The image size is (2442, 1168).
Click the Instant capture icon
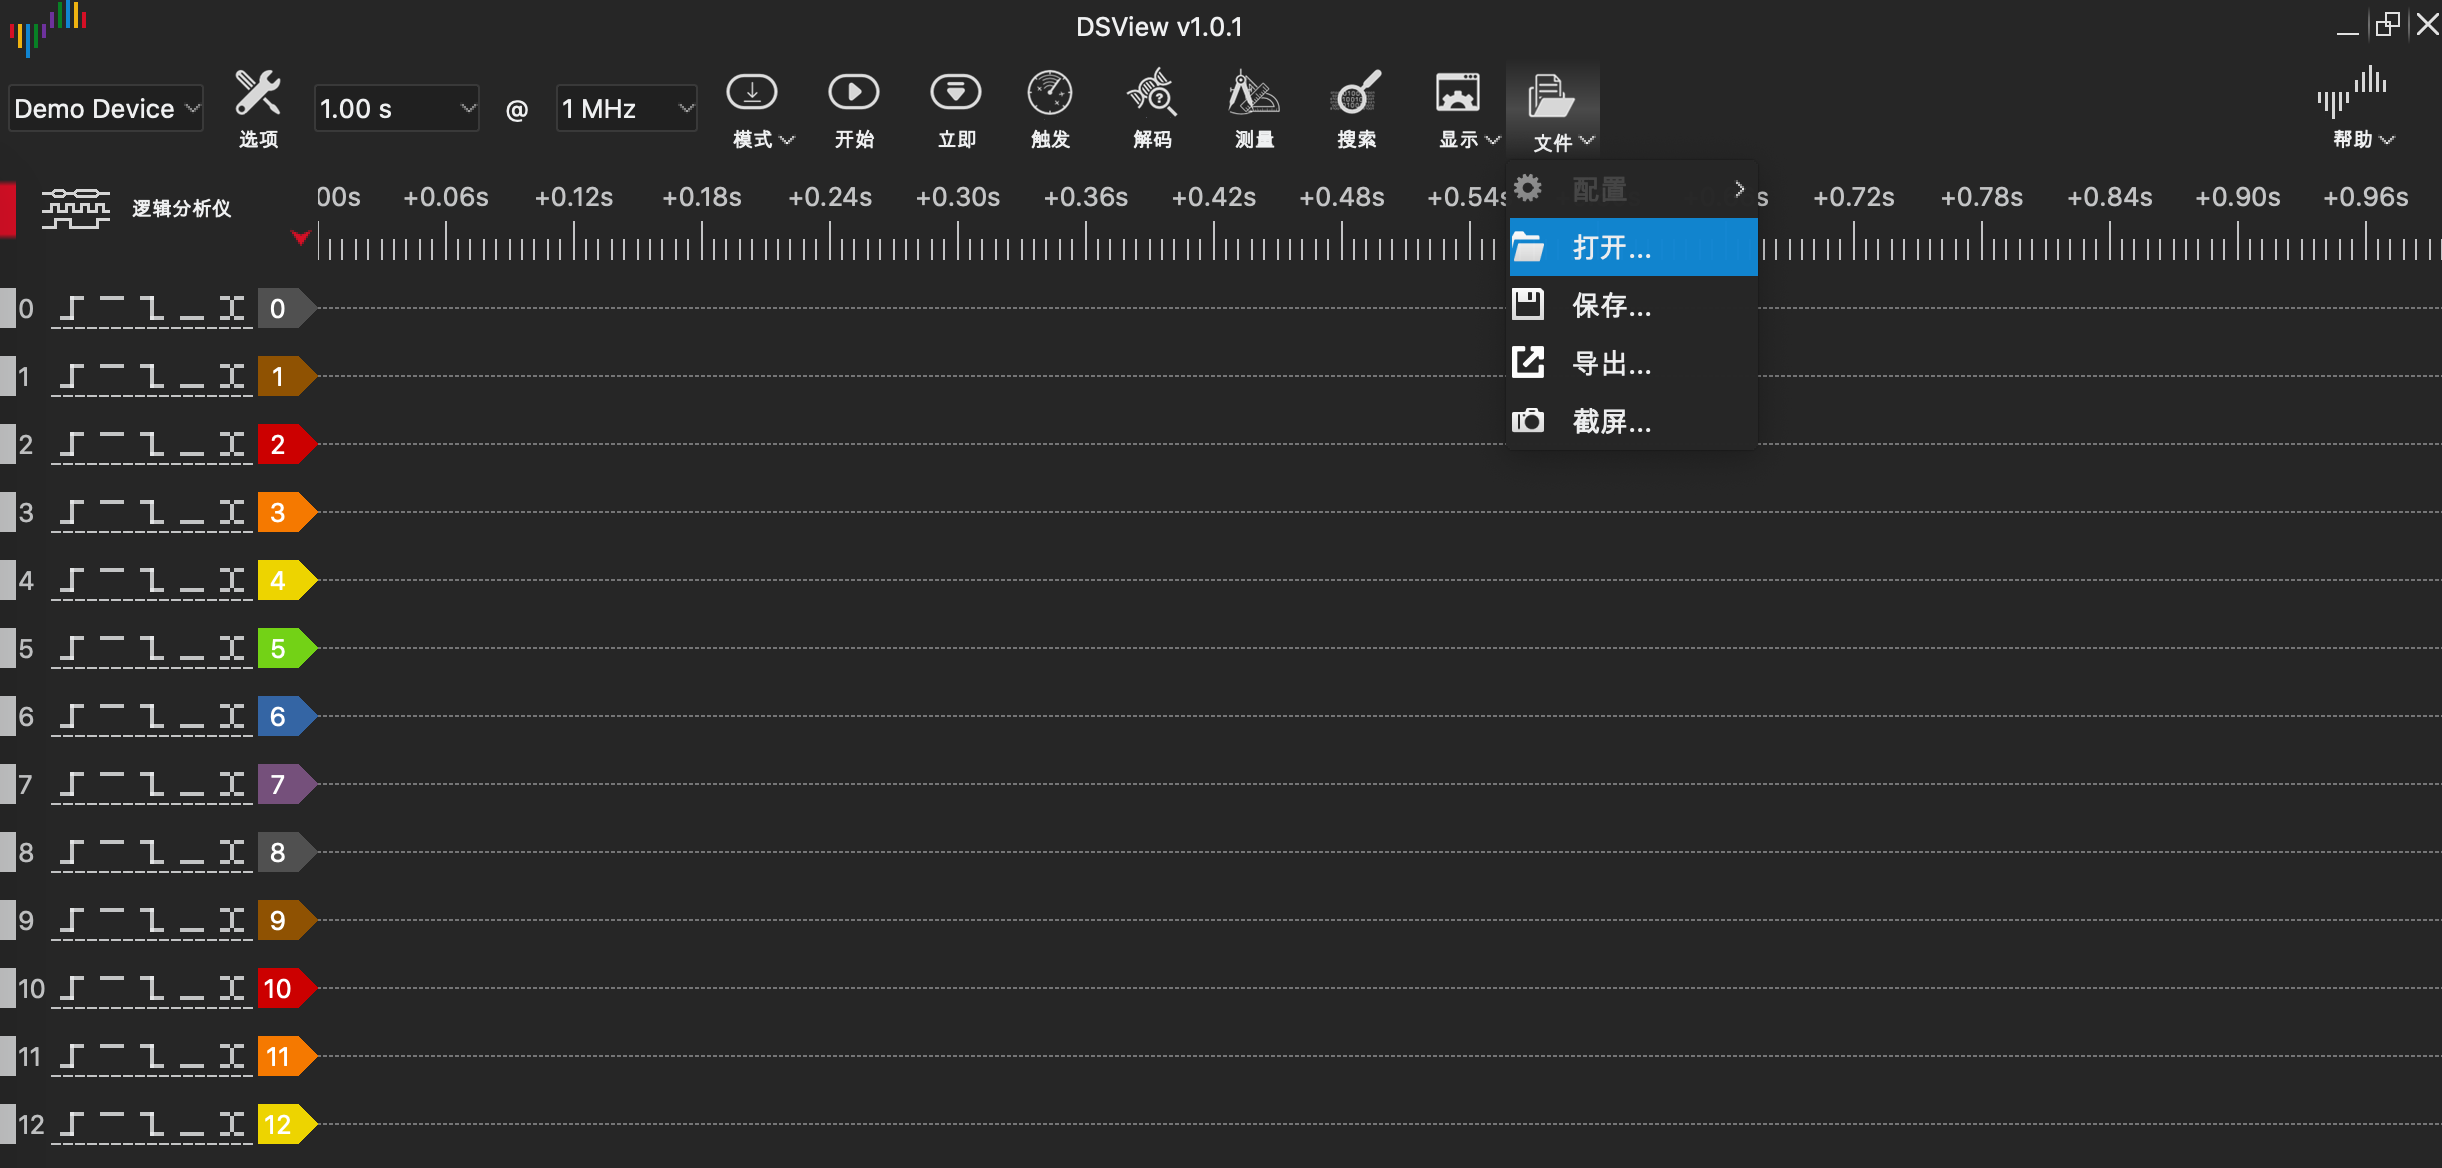[x=955, y=94]
